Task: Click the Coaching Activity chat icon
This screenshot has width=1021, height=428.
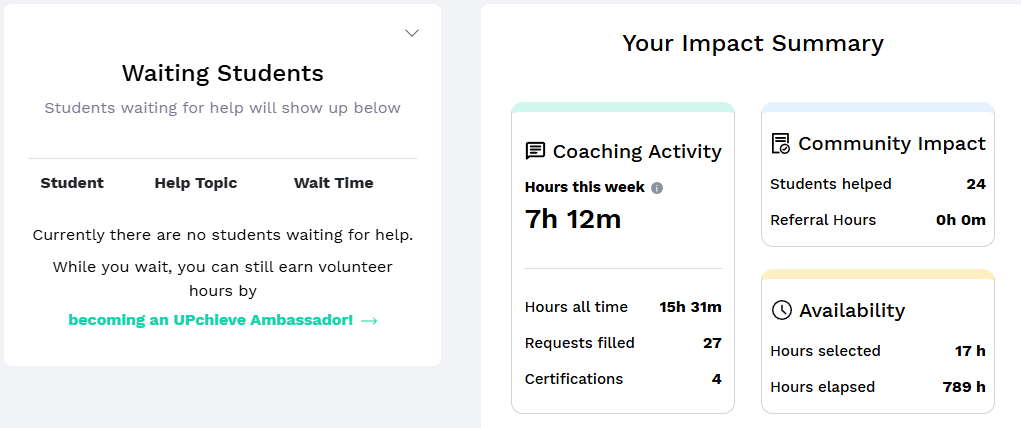Action: click(x=535, y=151)
